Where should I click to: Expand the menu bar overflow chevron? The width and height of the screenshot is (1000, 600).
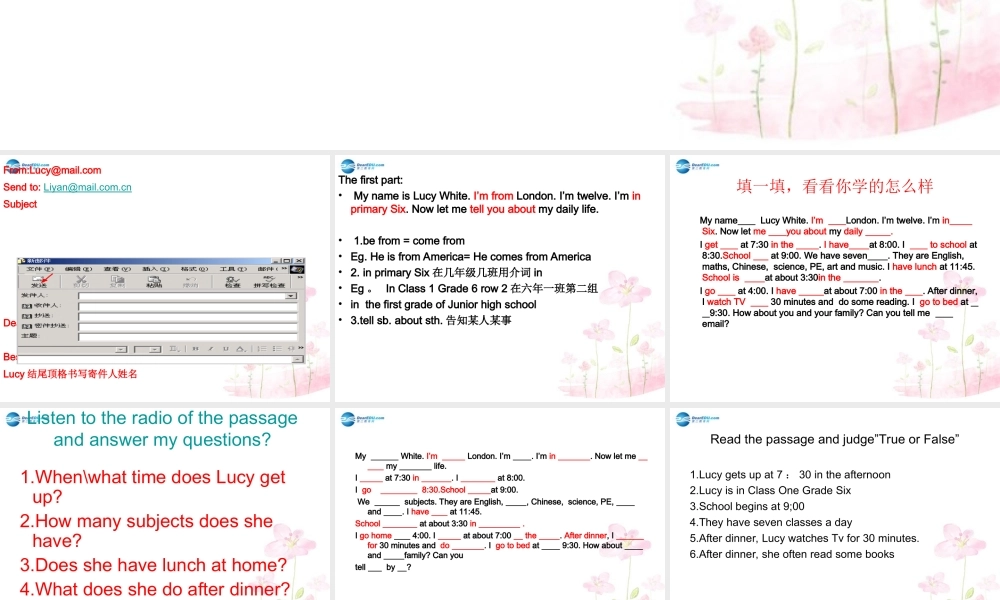(284, 268)
